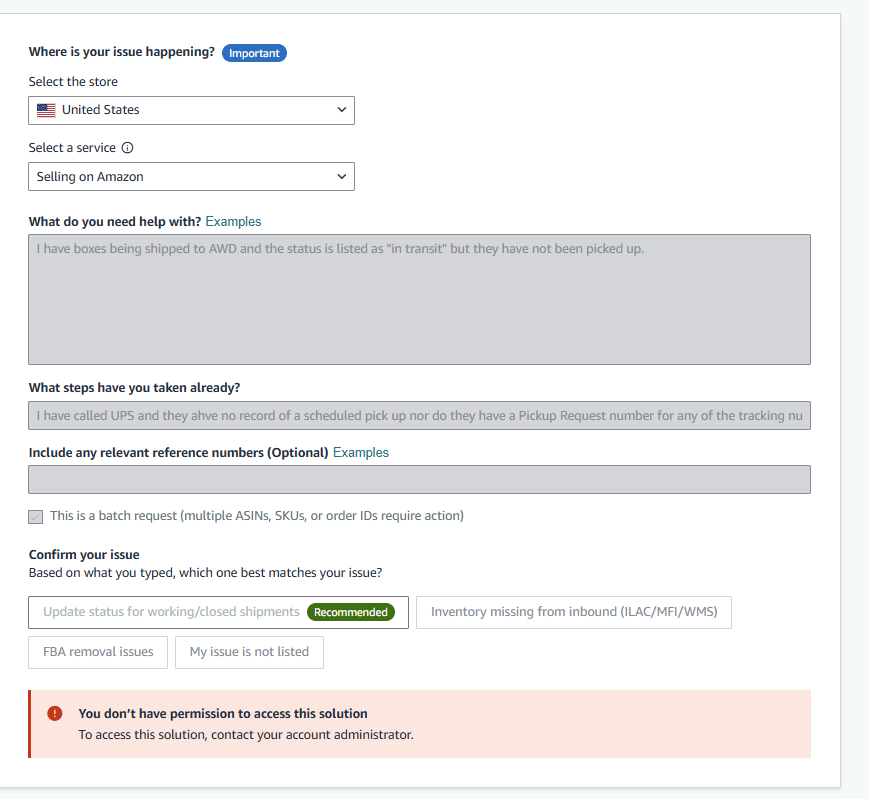869x799 pixels.
Task: Open Examples link for reference numbers
Action: pyautogui.click(x=361, y=453)
